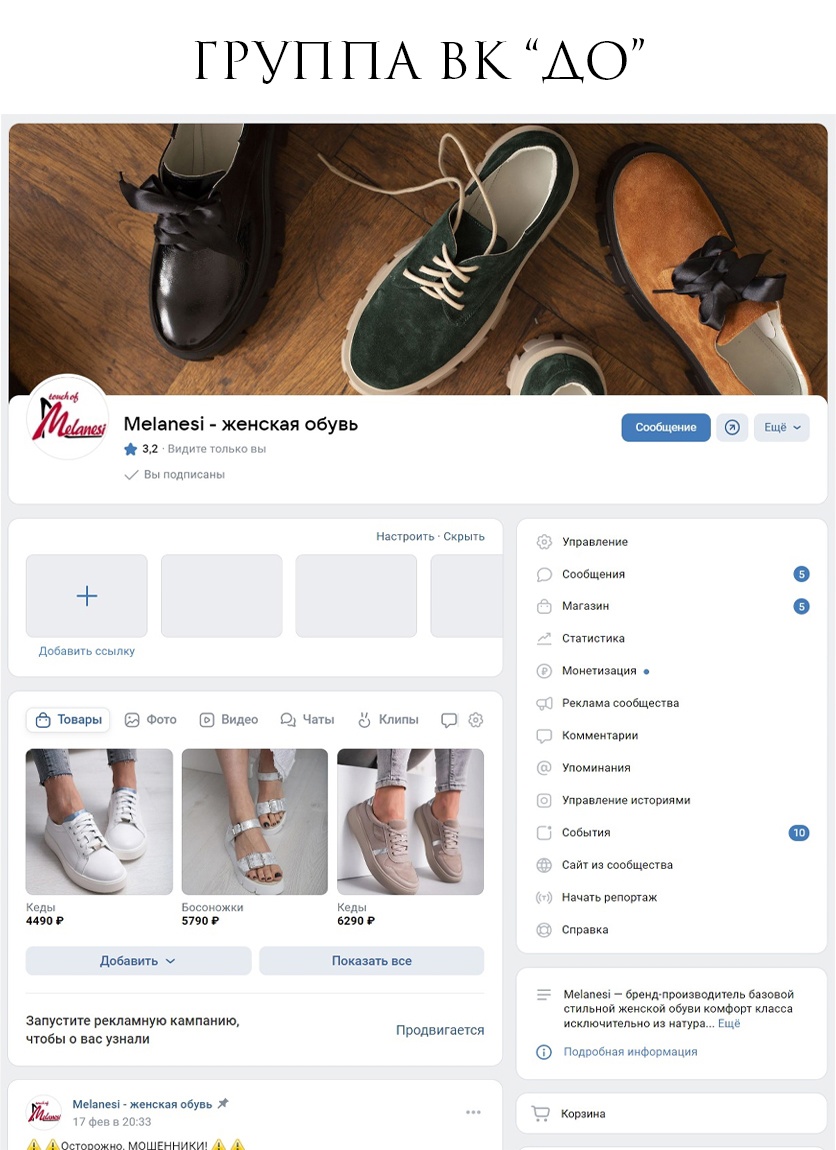Click the События icon in sidebar

544,832
